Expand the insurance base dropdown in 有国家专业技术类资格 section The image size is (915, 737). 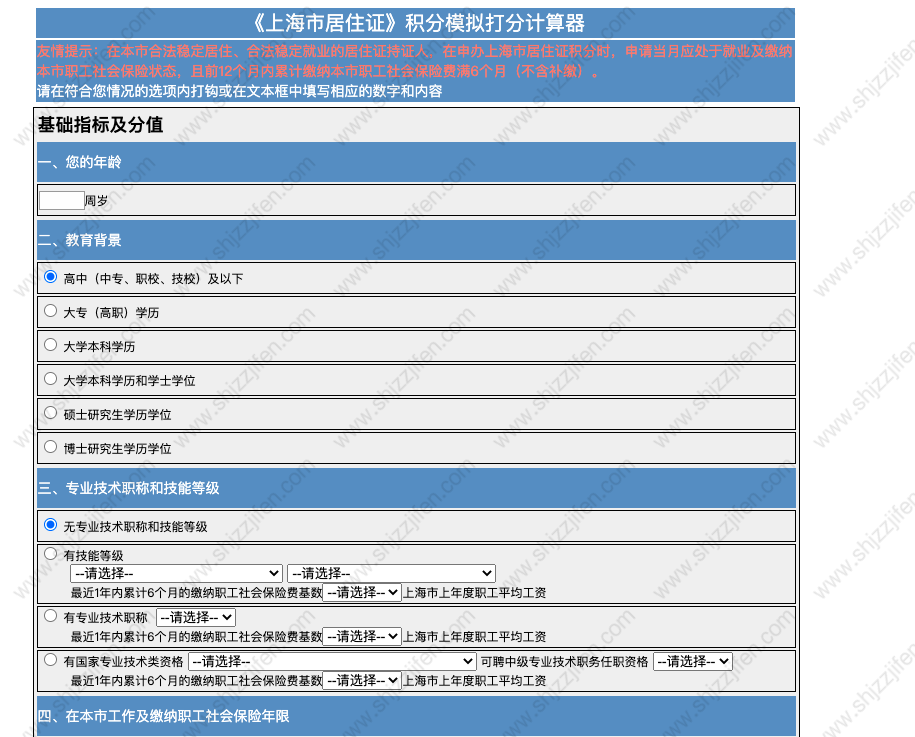362,680
